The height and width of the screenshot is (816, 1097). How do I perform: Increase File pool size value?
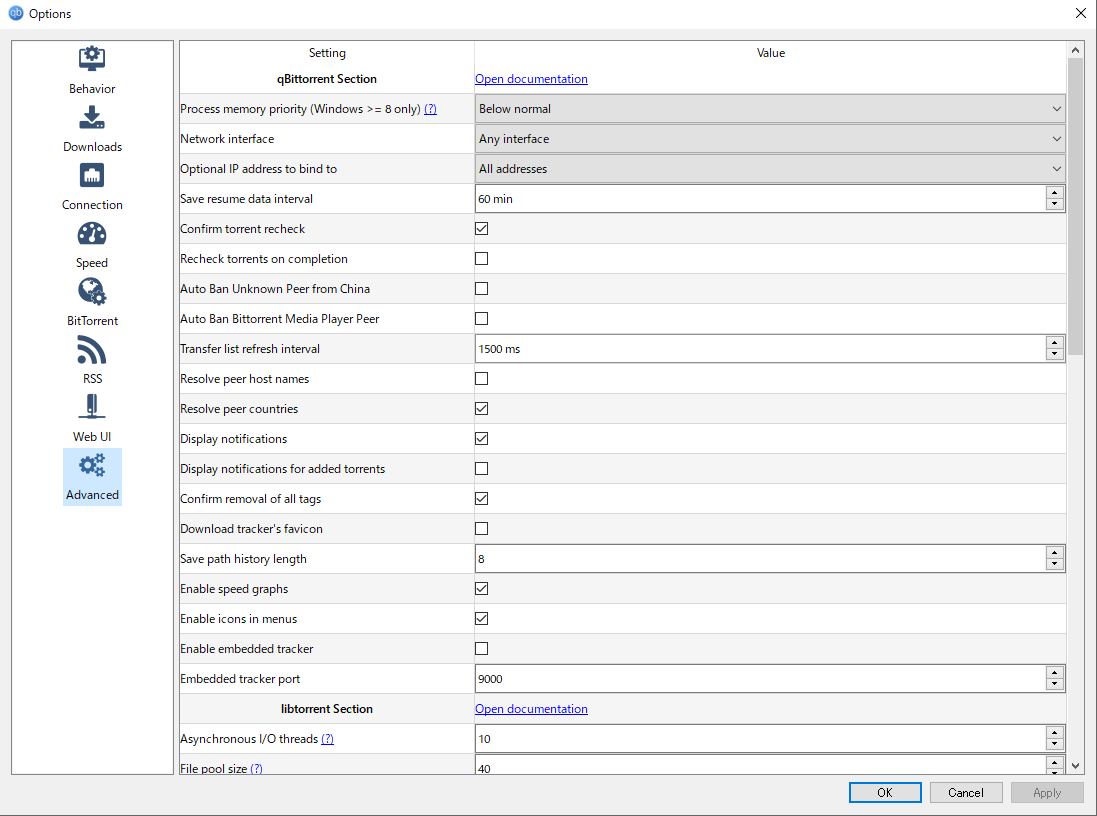point(1054,763)
